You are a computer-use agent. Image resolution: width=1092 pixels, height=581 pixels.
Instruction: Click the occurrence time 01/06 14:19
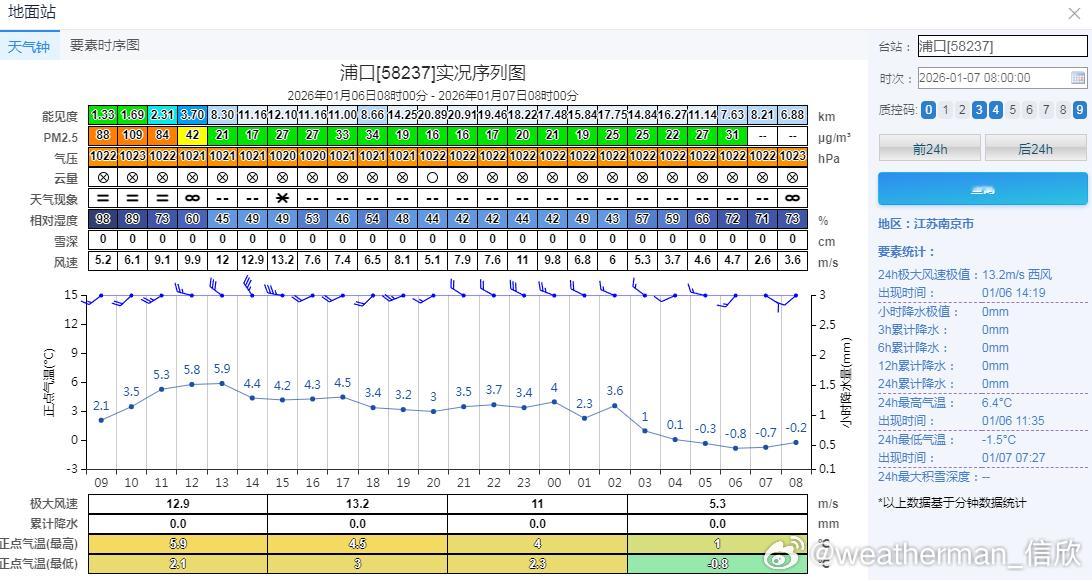(x=1013, y=293)
